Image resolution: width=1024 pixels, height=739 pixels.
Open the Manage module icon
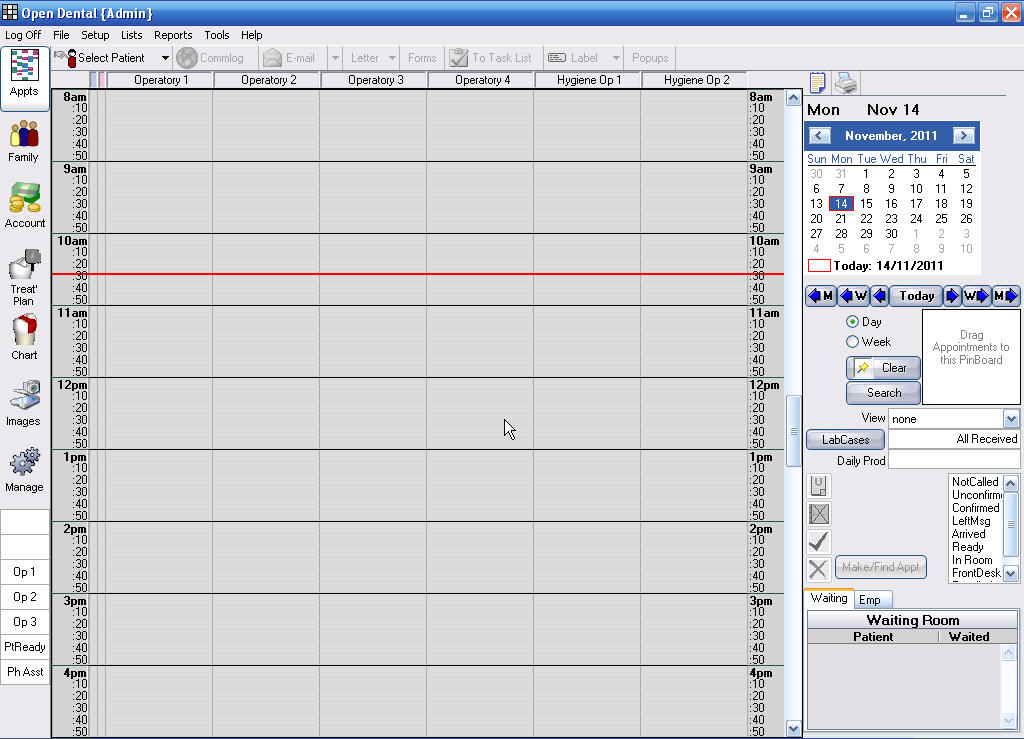coord(24,468)
